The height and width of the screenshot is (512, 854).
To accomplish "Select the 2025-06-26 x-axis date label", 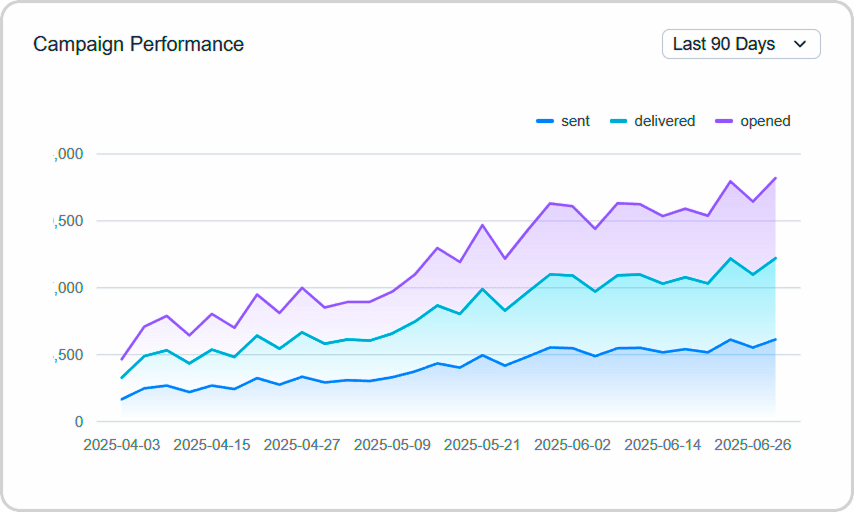I will click(753, 445).
